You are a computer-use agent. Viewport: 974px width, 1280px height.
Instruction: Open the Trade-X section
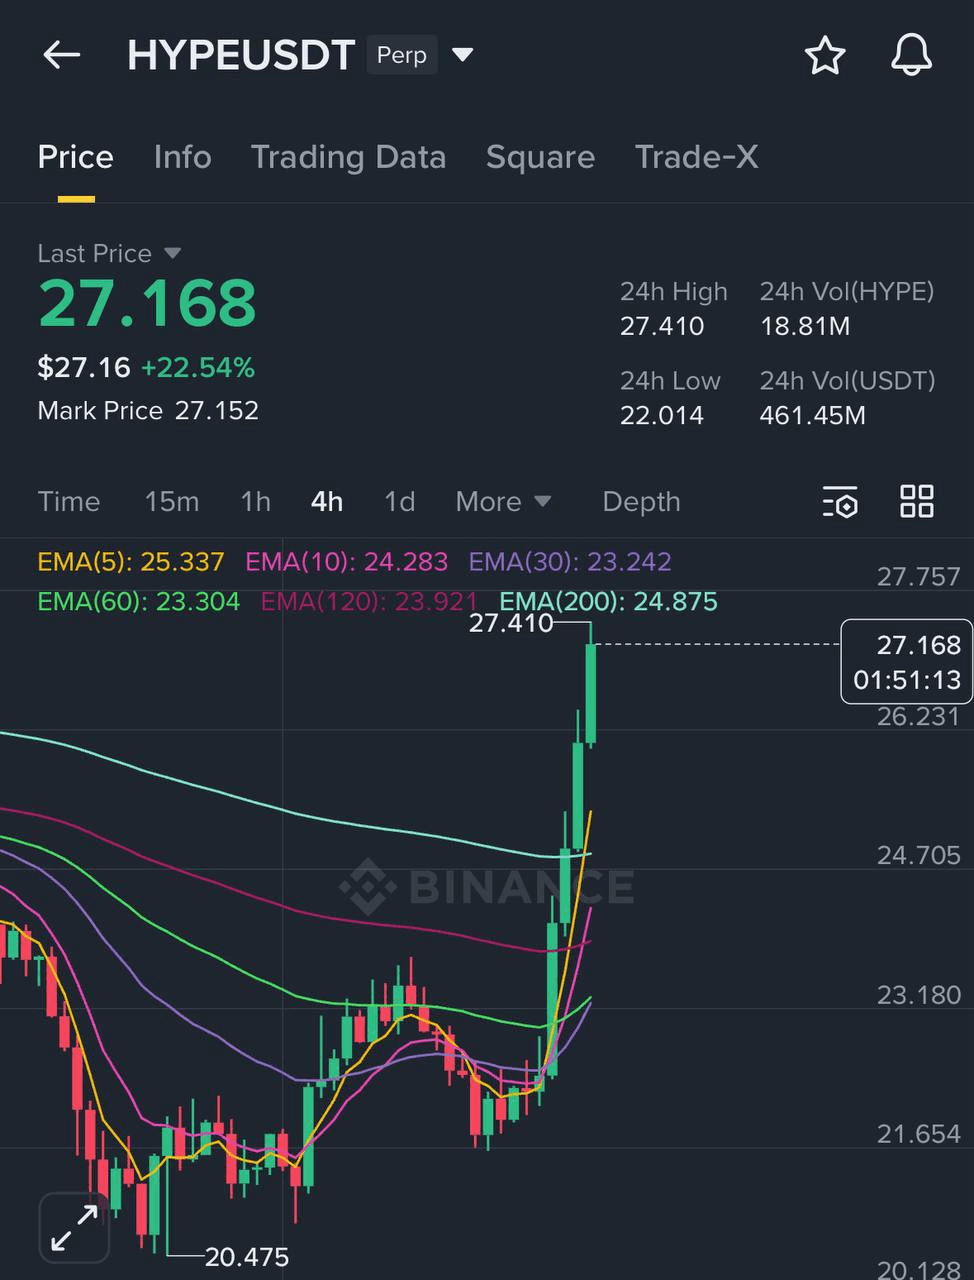[x=696, y=157]
